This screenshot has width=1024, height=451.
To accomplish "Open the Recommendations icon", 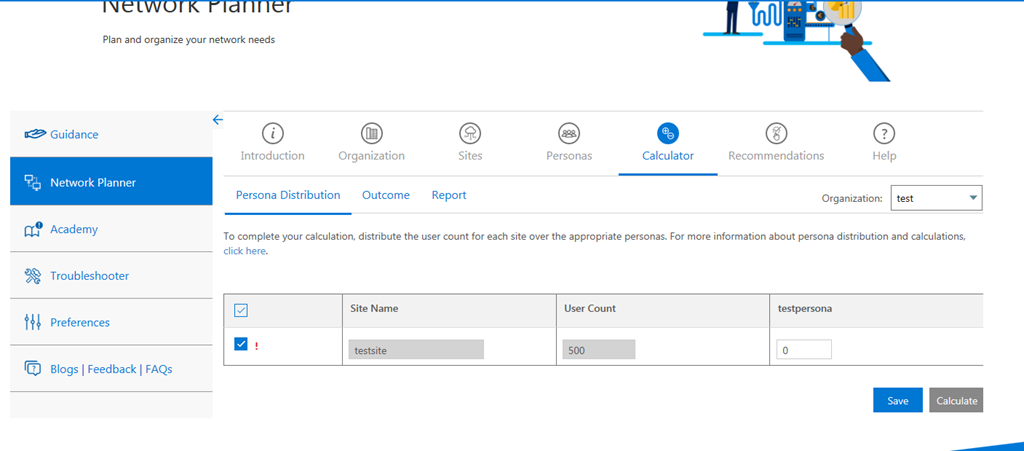I will 776,134.
